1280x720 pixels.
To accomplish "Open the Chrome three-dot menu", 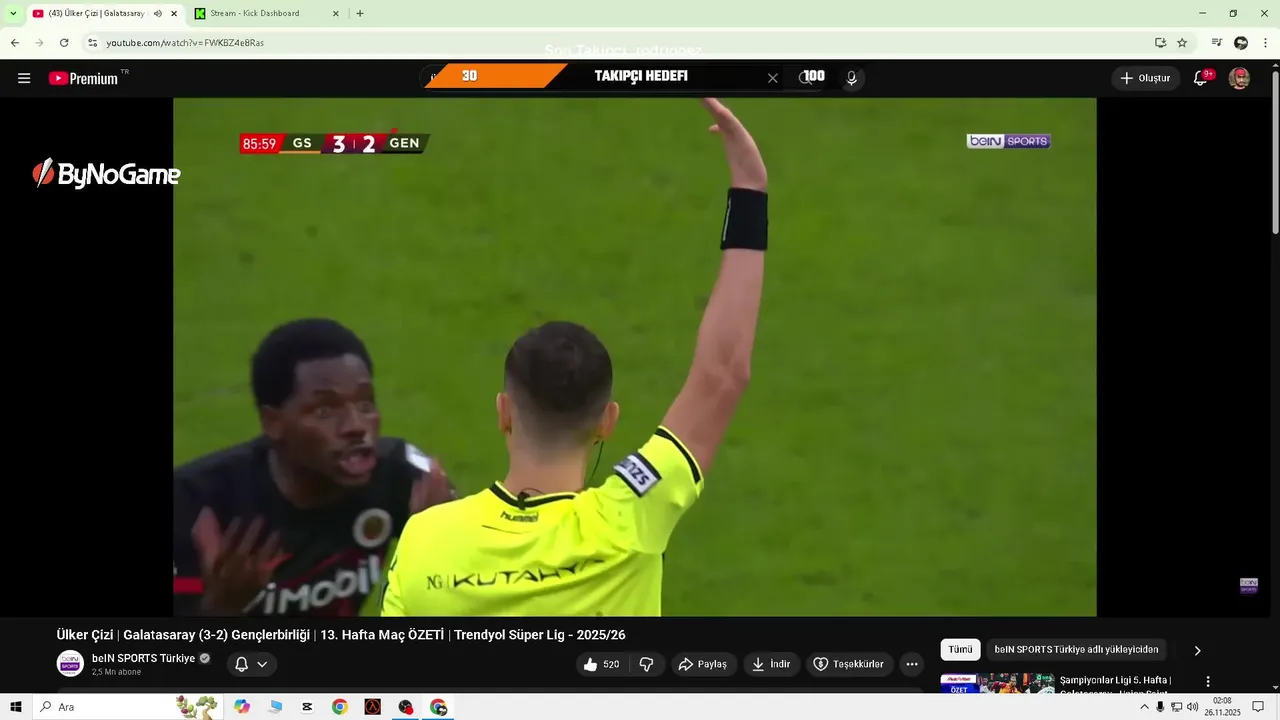I will 1266,43.
